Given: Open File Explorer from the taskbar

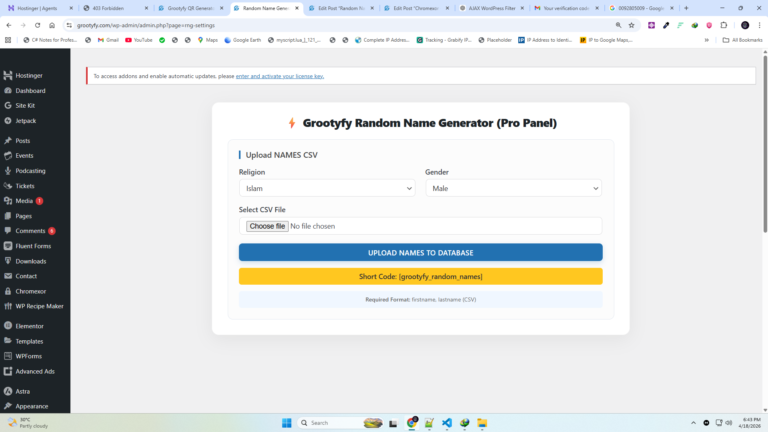Looking at the screenshot, I should [x=482, y=423].
